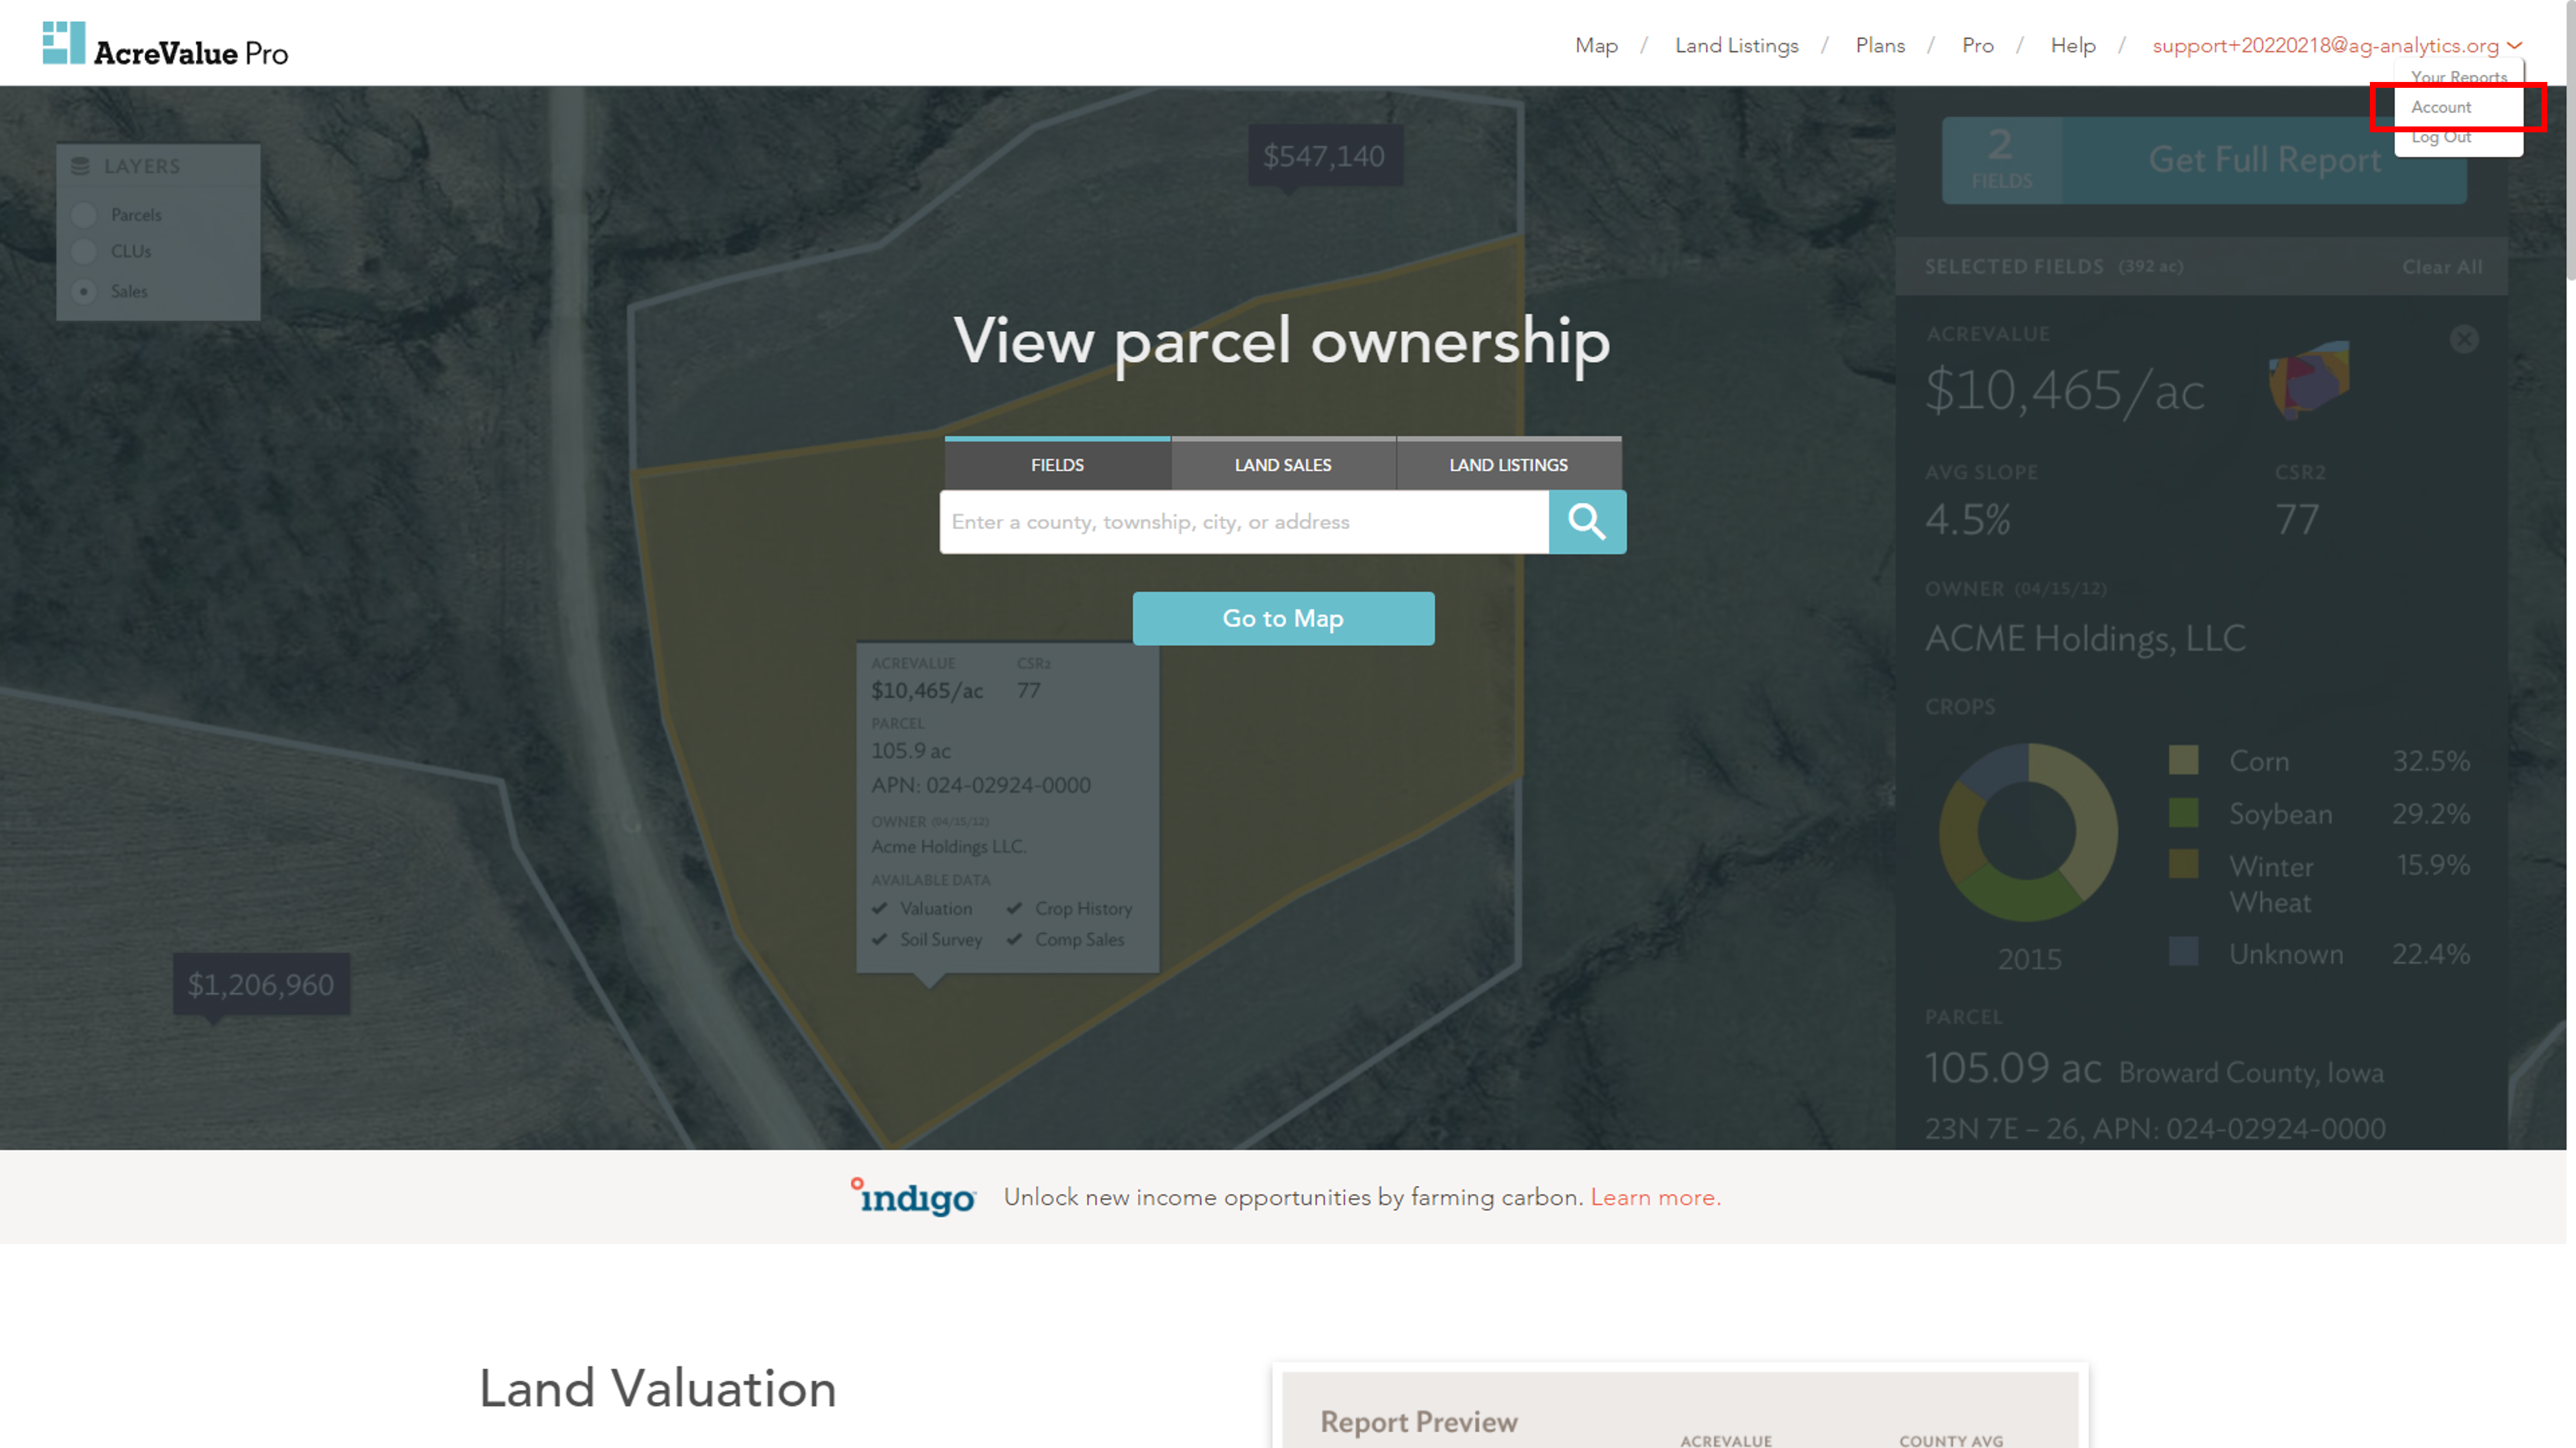The height and width of the screenshot is (1448, 2576).
Task: Click the crops donut chart
Action: 2028,832
